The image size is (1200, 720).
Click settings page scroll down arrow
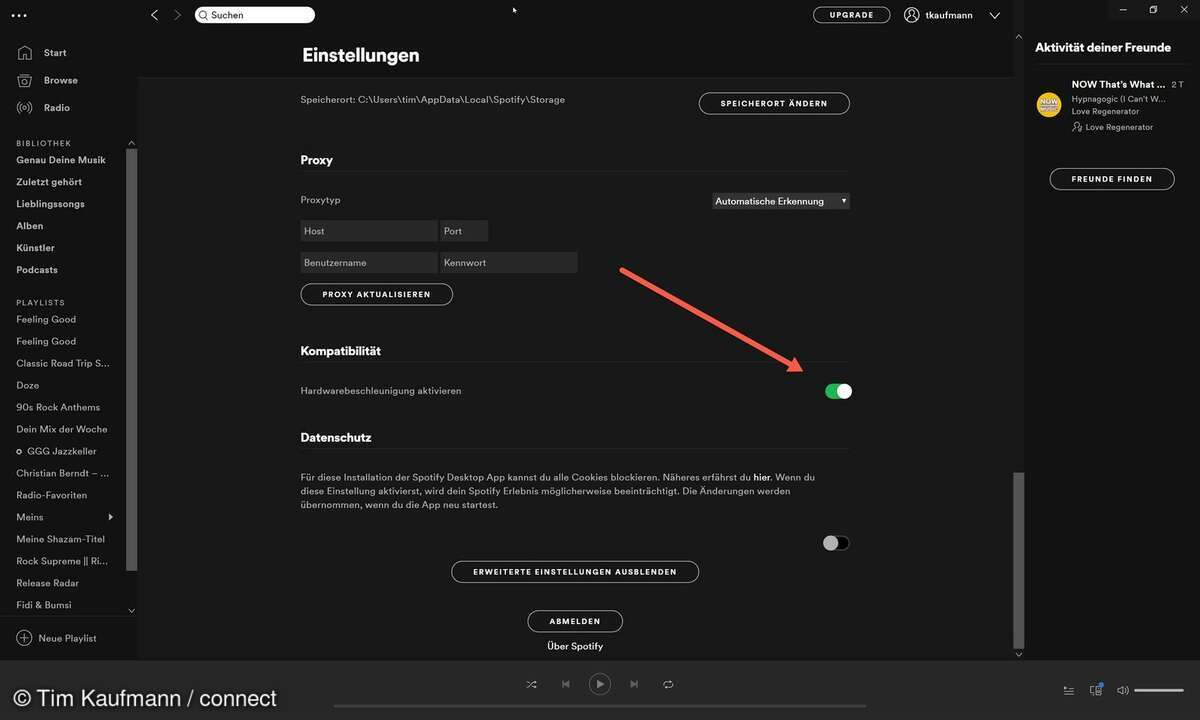tap(1019, 654)
